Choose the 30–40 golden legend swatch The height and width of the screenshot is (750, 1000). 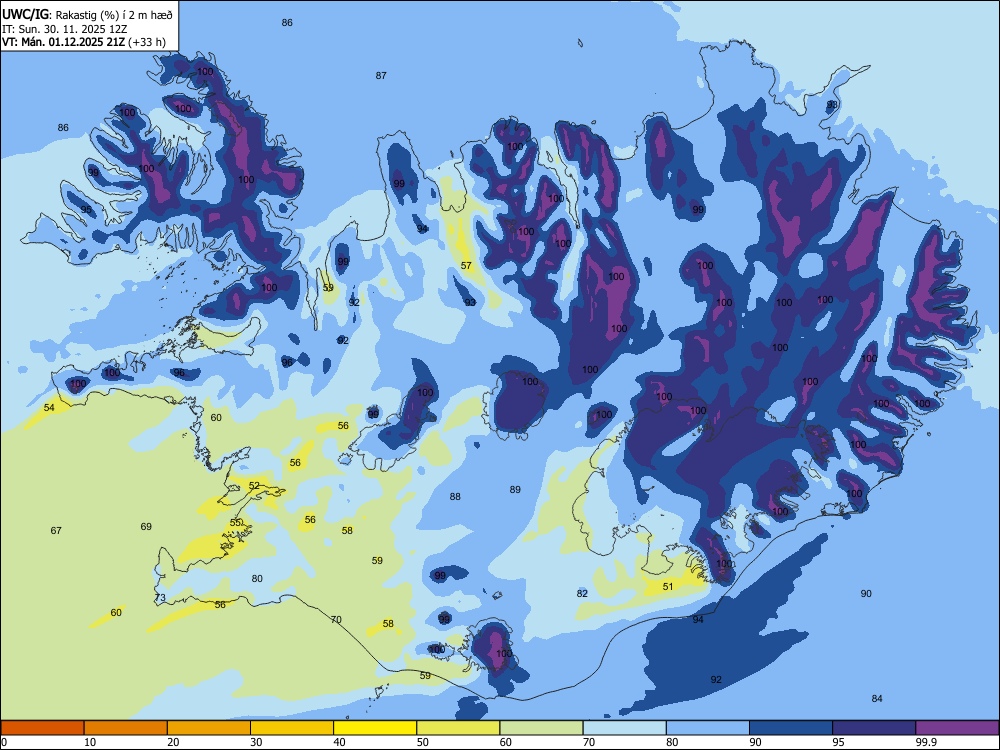pos(292,728)
